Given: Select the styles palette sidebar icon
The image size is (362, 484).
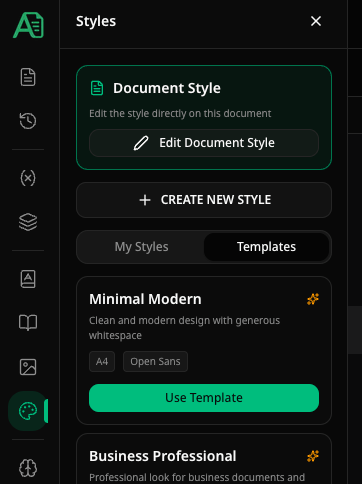Looking at the screenshot, I should tap(28, 411).
